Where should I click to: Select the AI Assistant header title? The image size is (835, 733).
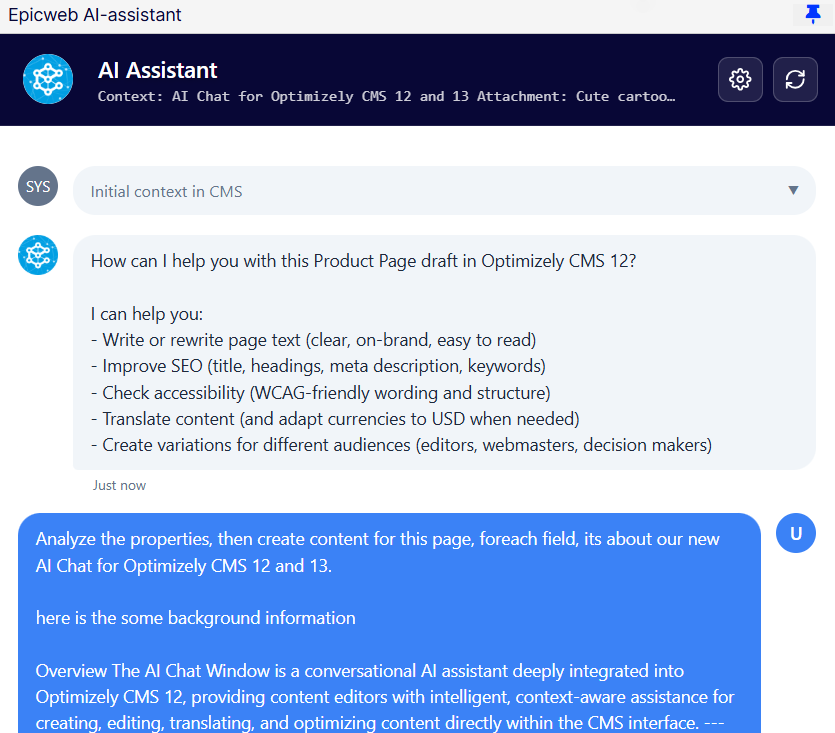156,70
